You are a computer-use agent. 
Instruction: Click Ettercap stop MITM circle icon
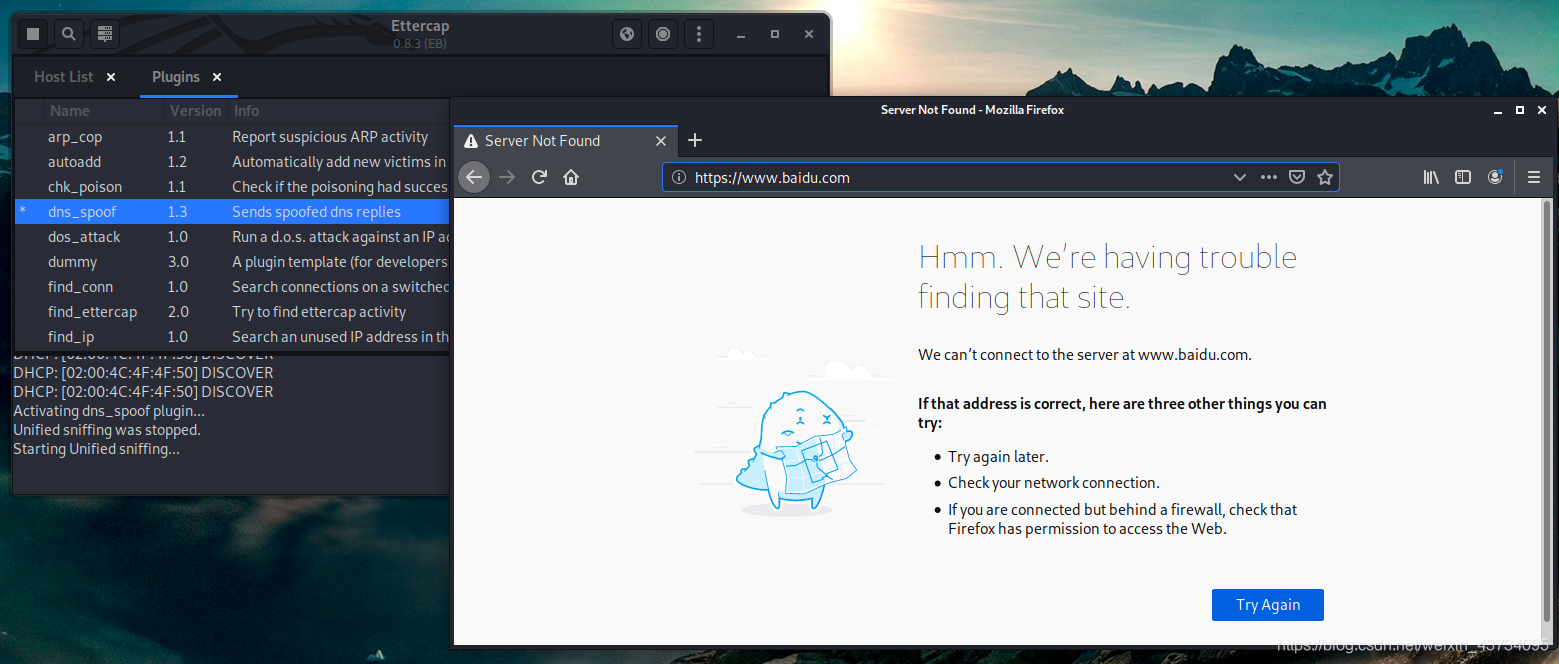click(662, 34)
